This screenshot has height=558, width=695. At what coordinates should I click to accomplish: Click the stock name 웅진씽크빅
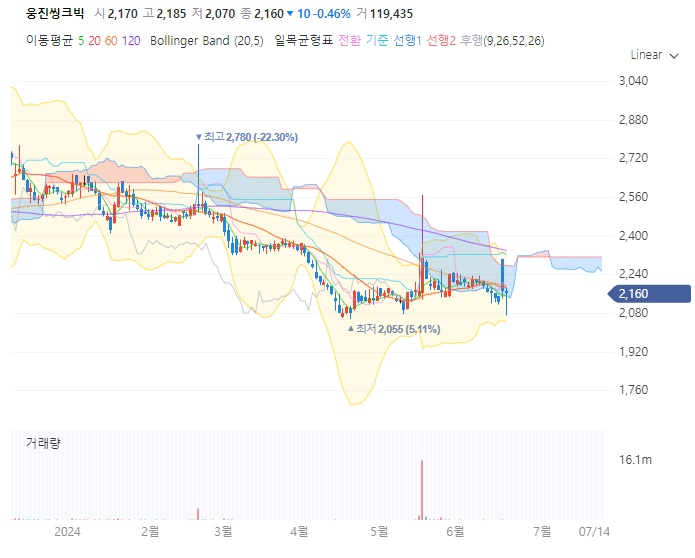pos(55,13)
